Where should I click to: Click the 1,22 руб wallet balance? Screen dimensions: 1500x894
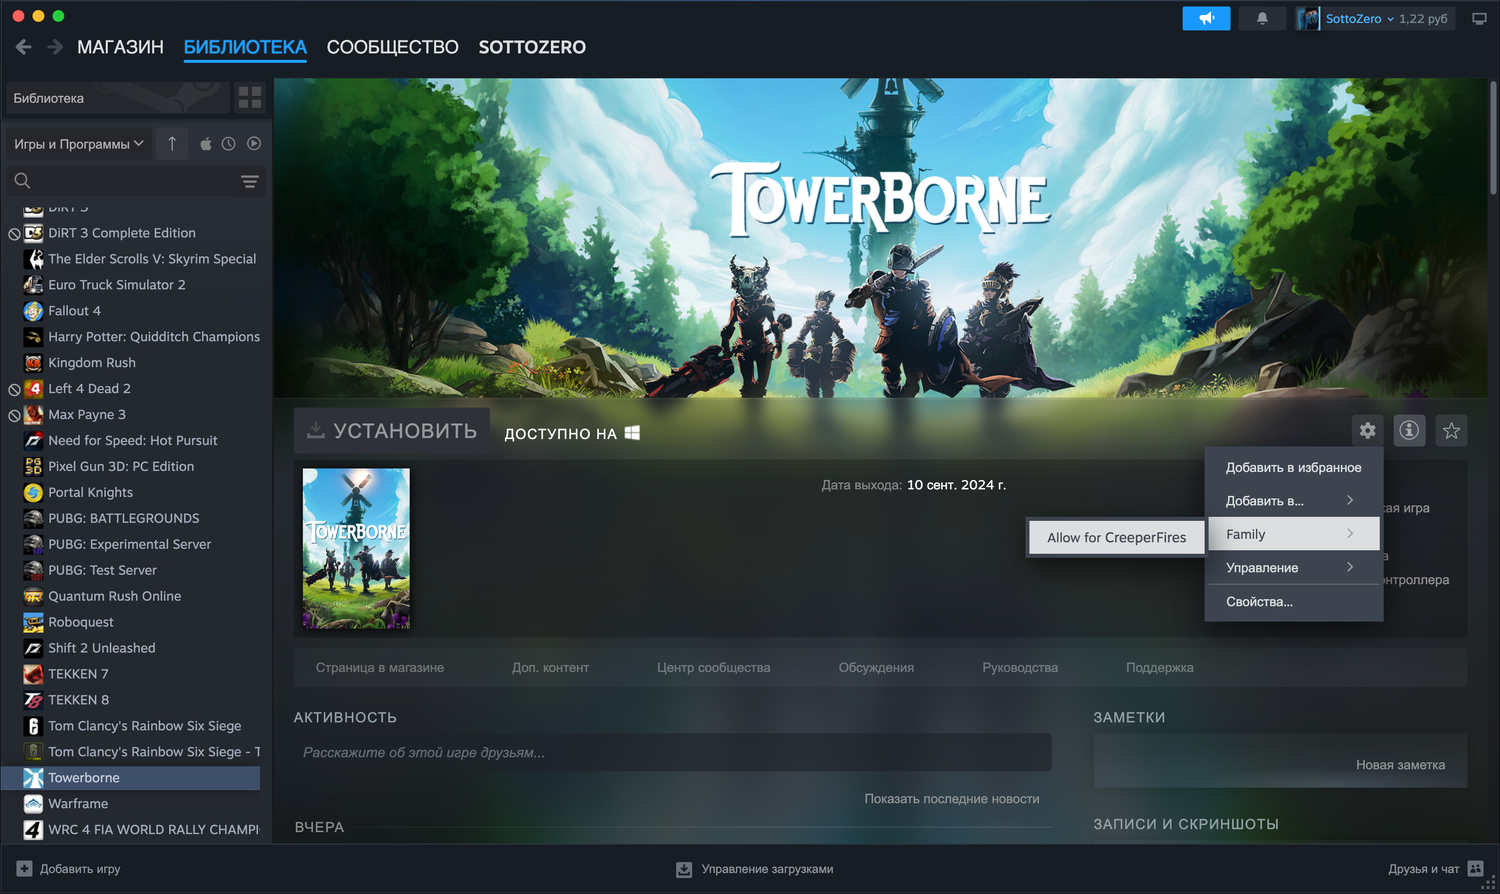[x=1423, y=18]
